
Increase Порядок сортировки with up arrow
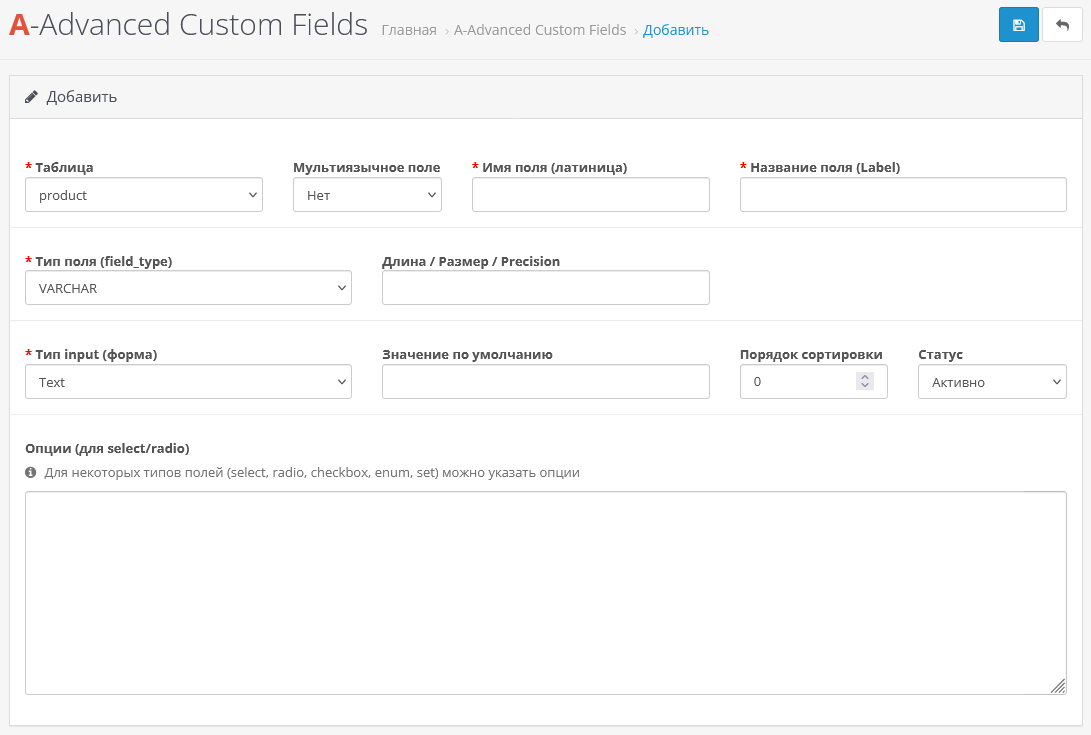(x=865, y=377)
